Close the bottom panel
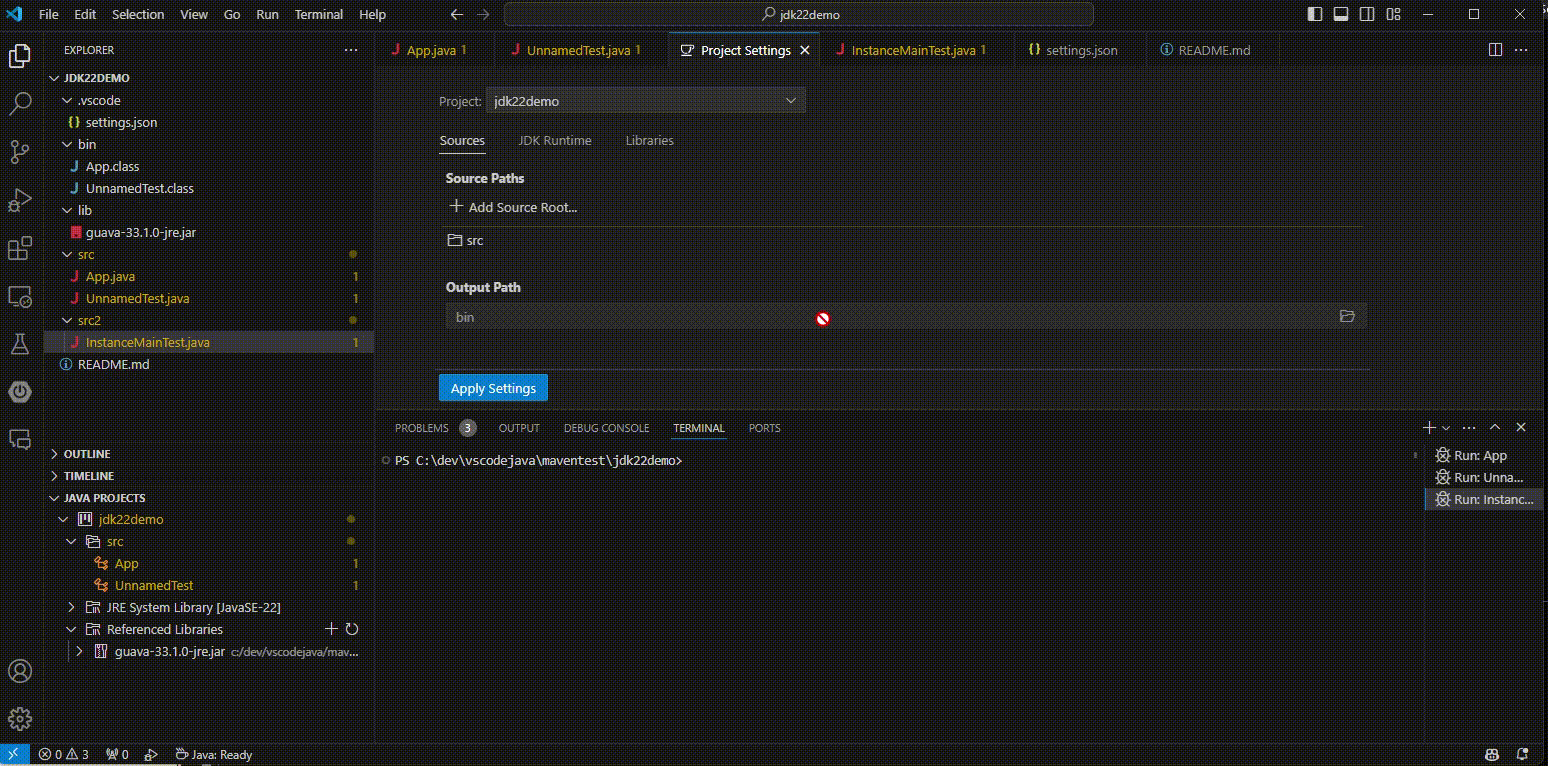Image resolution: width=1548 pixels, height=766 pixels. click(x=1521, y=428)
